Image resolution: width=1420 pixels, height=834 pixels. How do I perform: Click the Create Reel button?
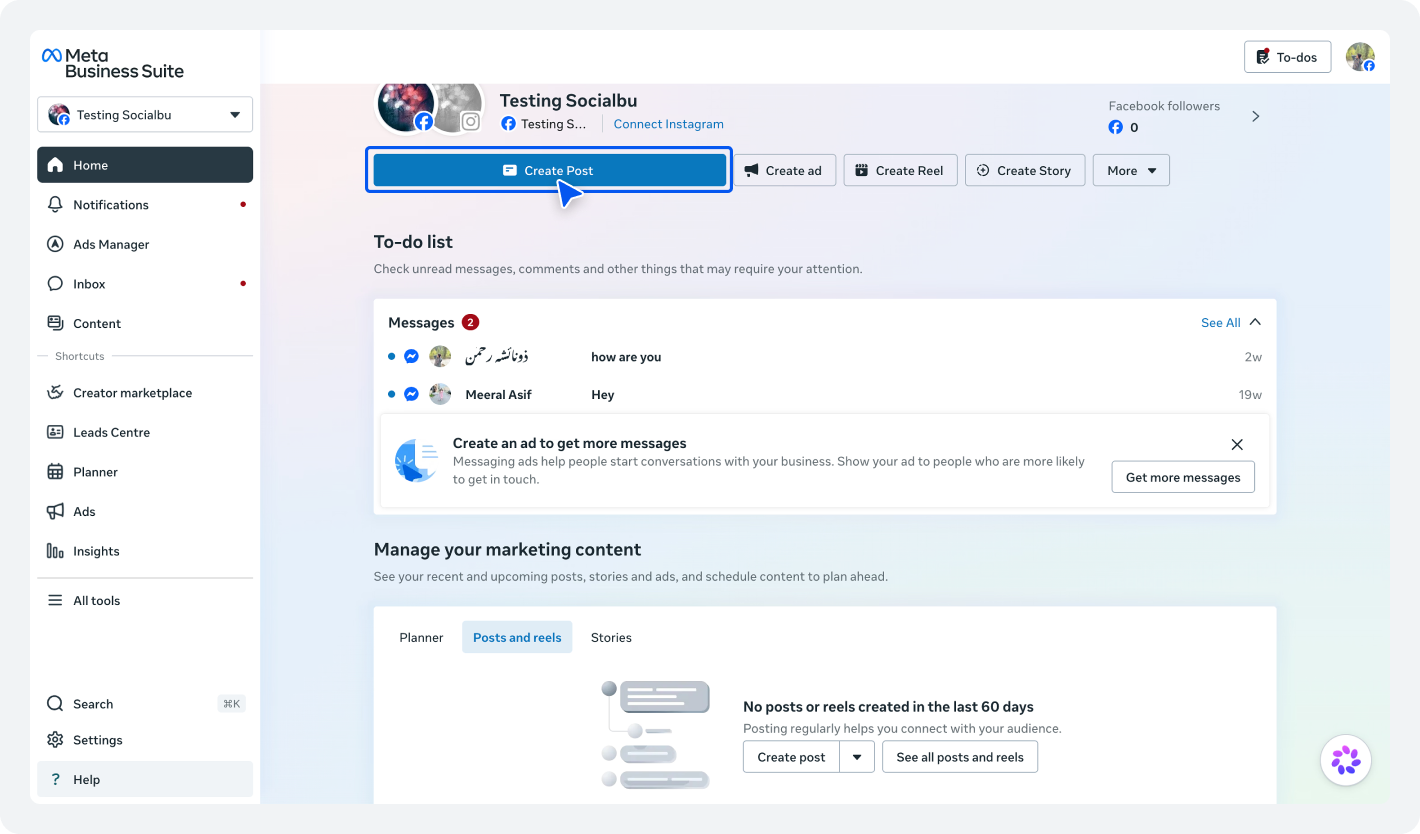[900, 170]
